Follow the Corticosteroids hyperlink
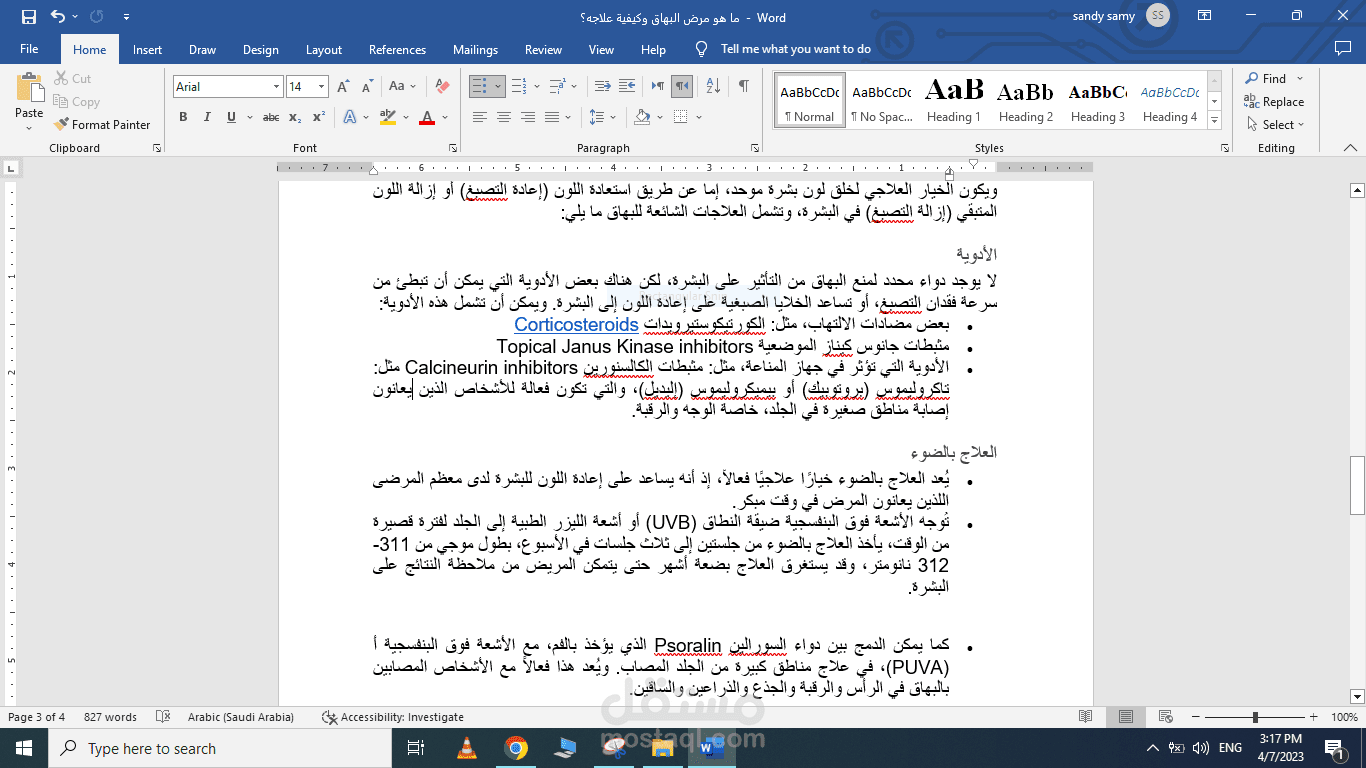1366x768 pixels. (x=576, y=324)
